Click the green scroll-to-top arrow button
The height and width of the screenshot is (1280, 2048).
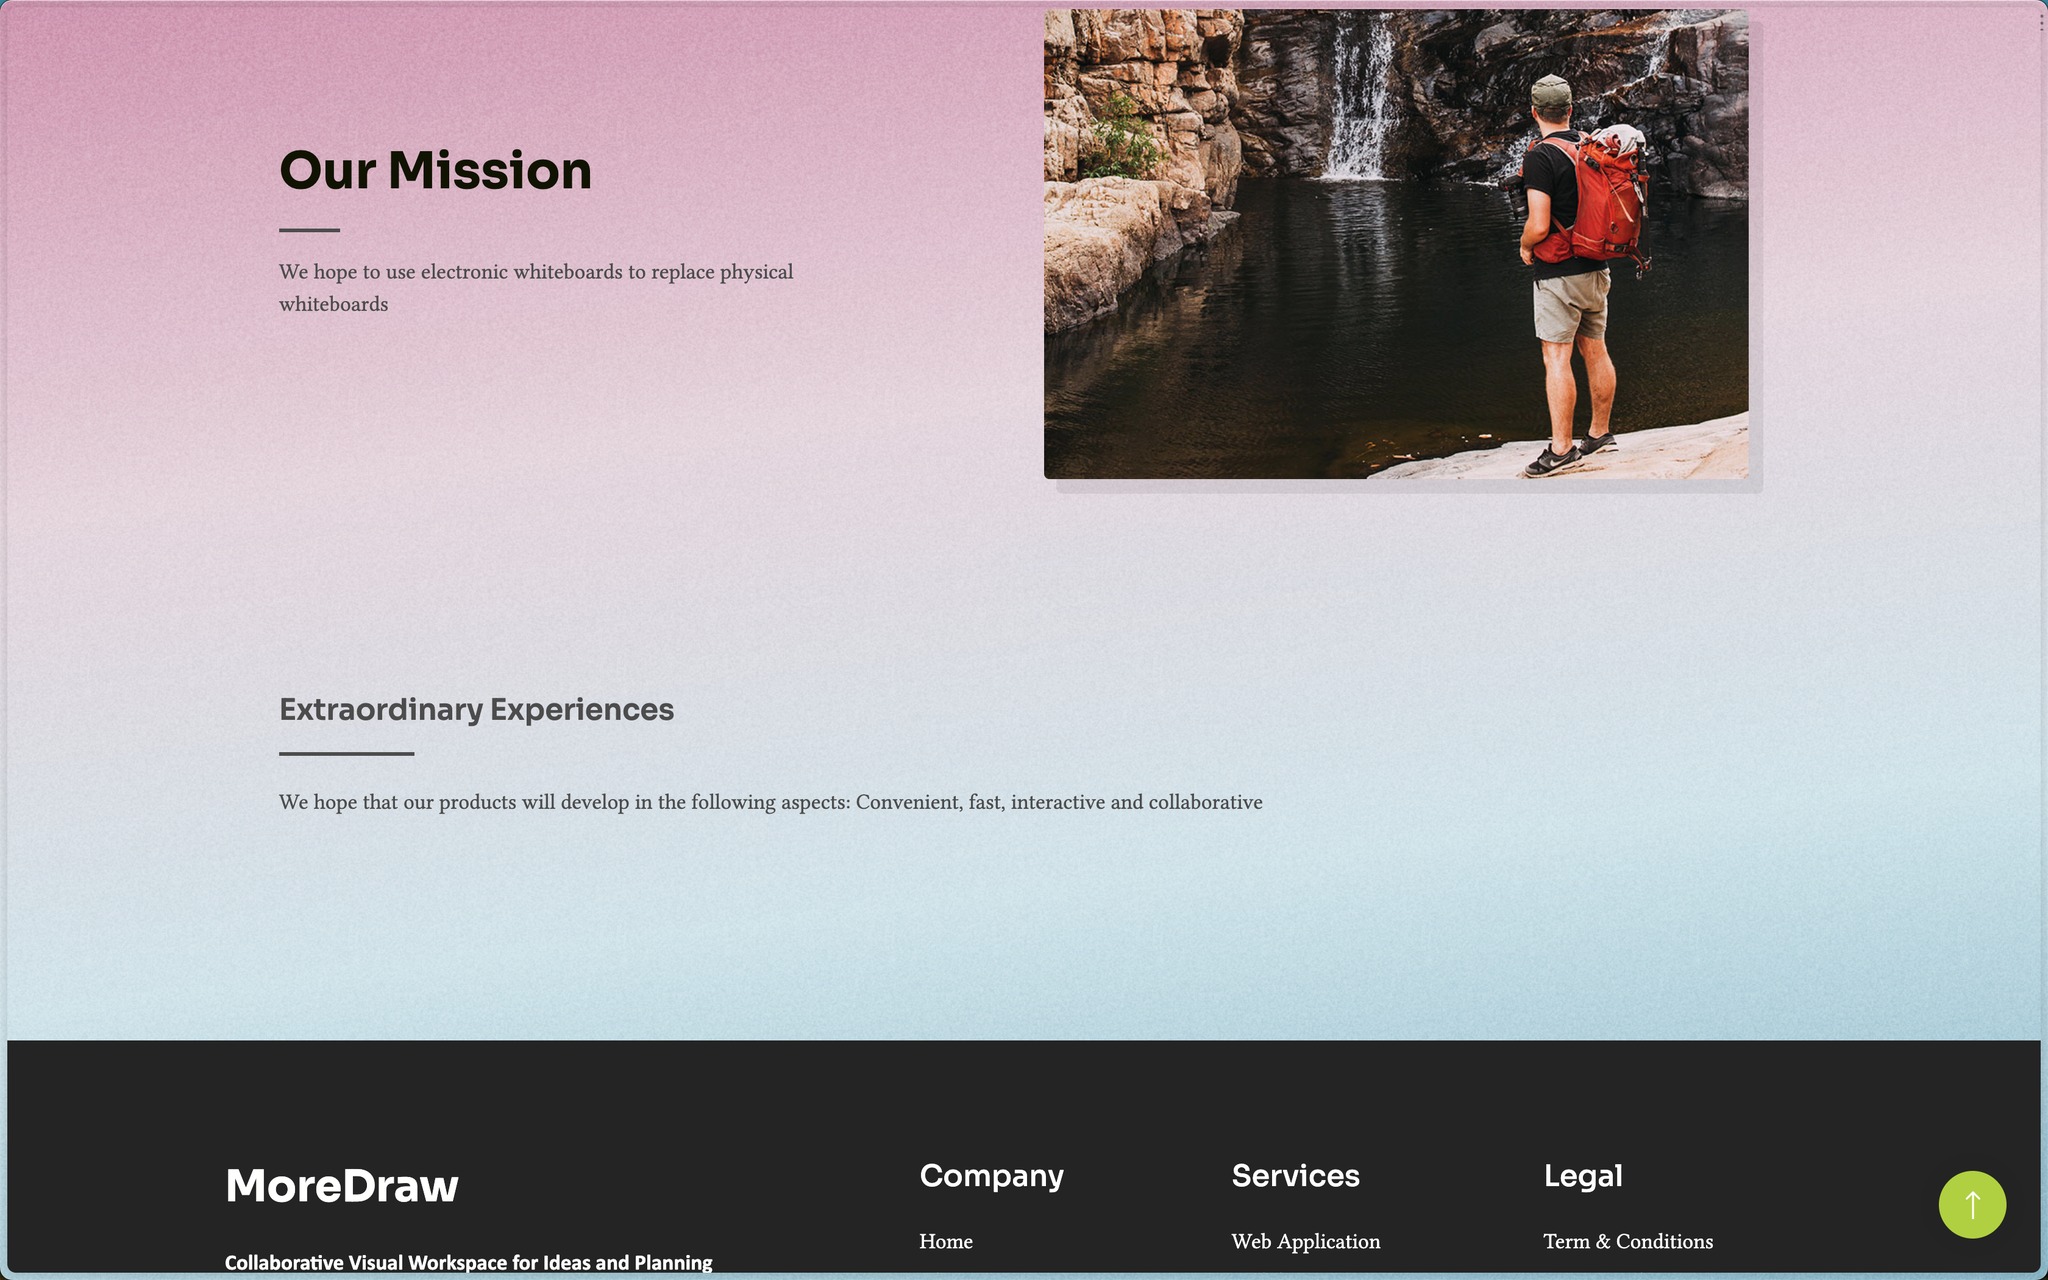[1971, 1204]
